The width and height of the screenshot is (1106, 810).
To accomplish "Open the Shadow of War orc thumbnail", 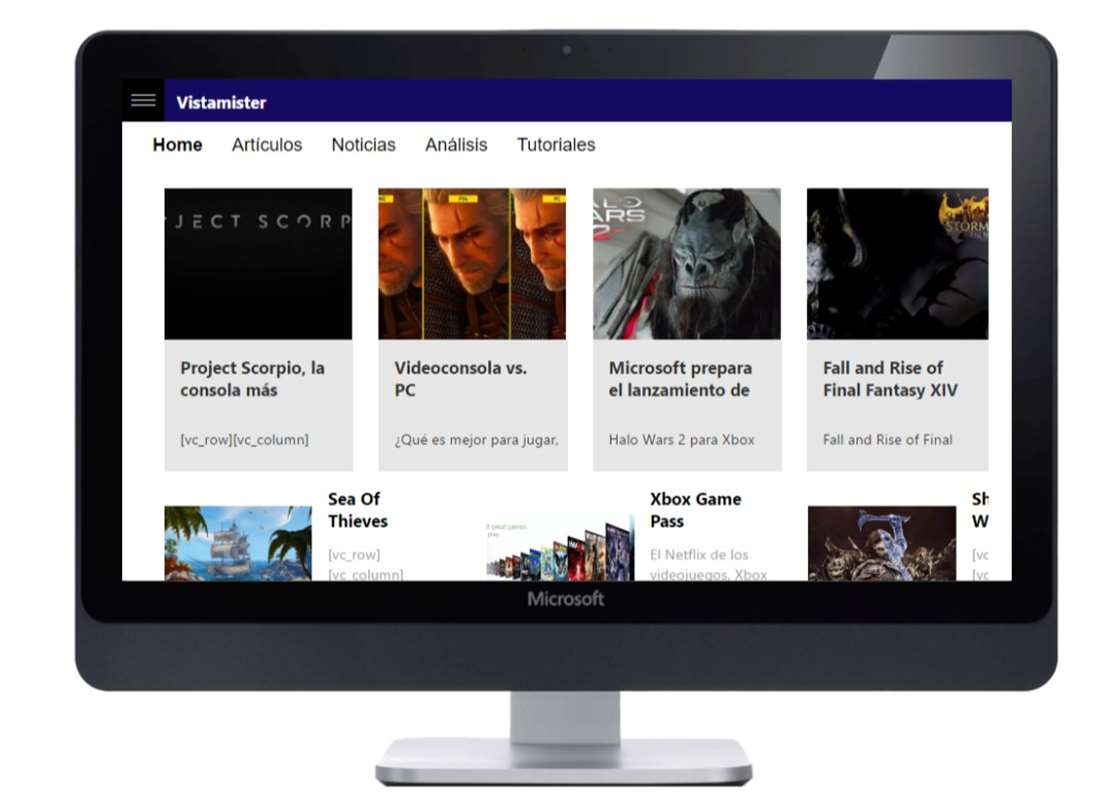I will pyautogui.click(x=882, y=543).
